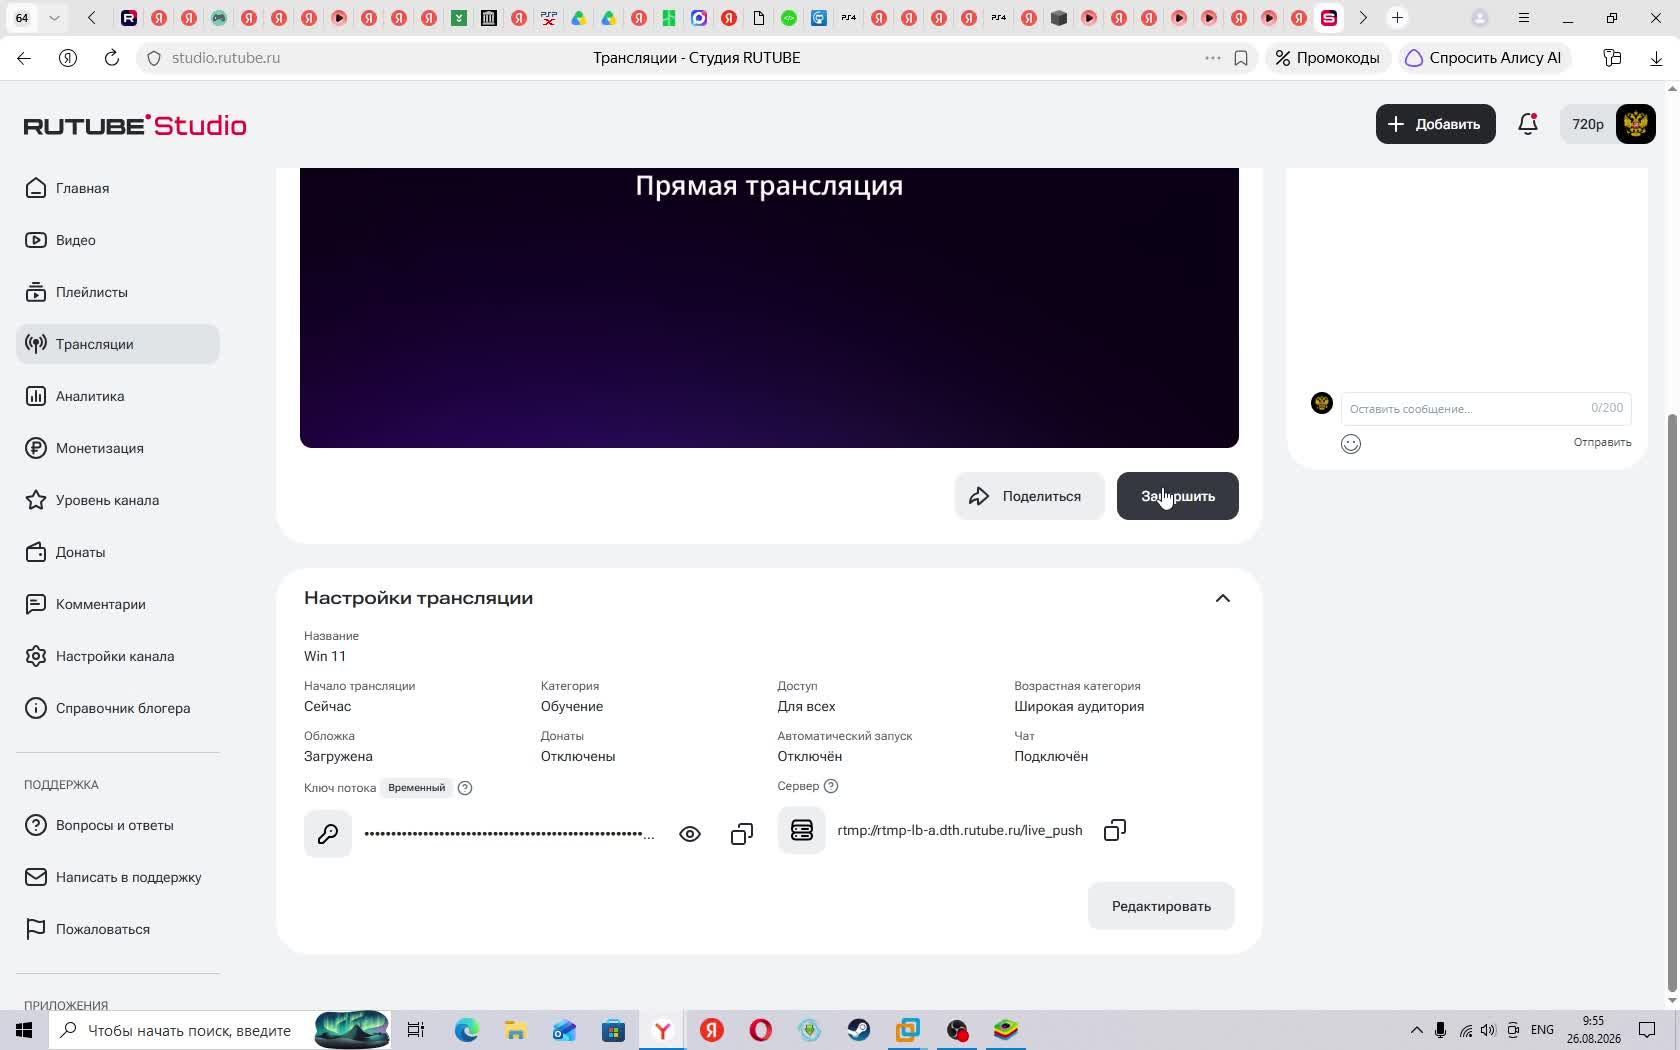Open Видео section in sidebar
The image size is (1680, 1050).
pos(118,240)
